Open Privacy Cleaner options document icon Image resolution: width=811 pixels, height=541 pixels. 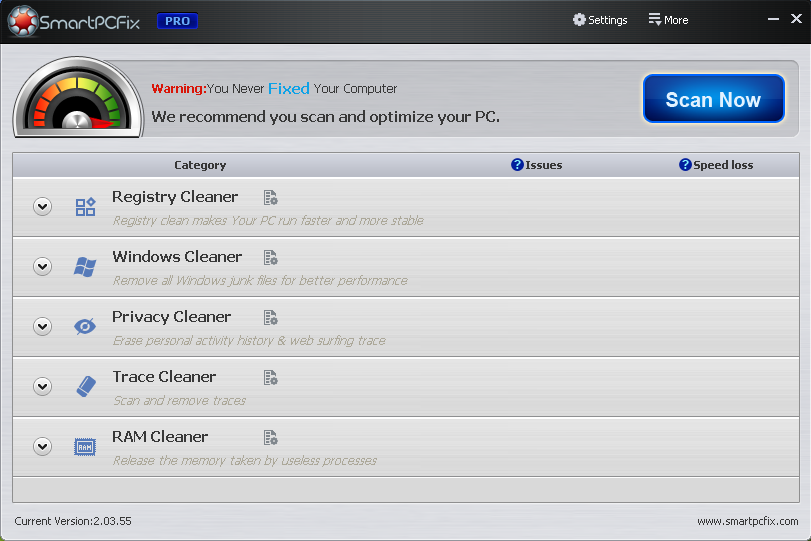click(271, 318)
